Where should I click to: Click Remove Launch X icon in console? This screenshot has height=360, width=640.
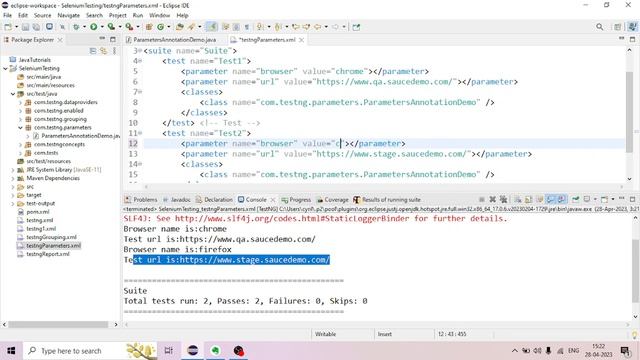tap(493, 199)
